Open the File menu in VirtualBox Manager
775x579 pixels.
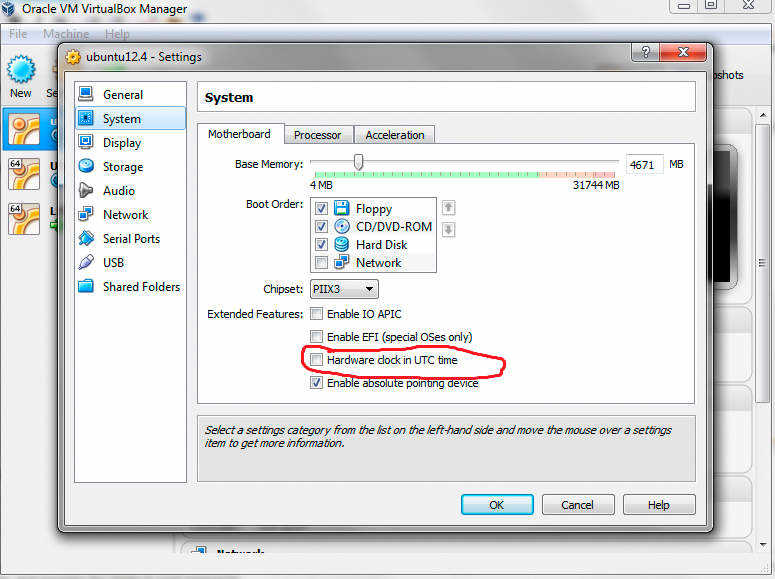point(18,34)
